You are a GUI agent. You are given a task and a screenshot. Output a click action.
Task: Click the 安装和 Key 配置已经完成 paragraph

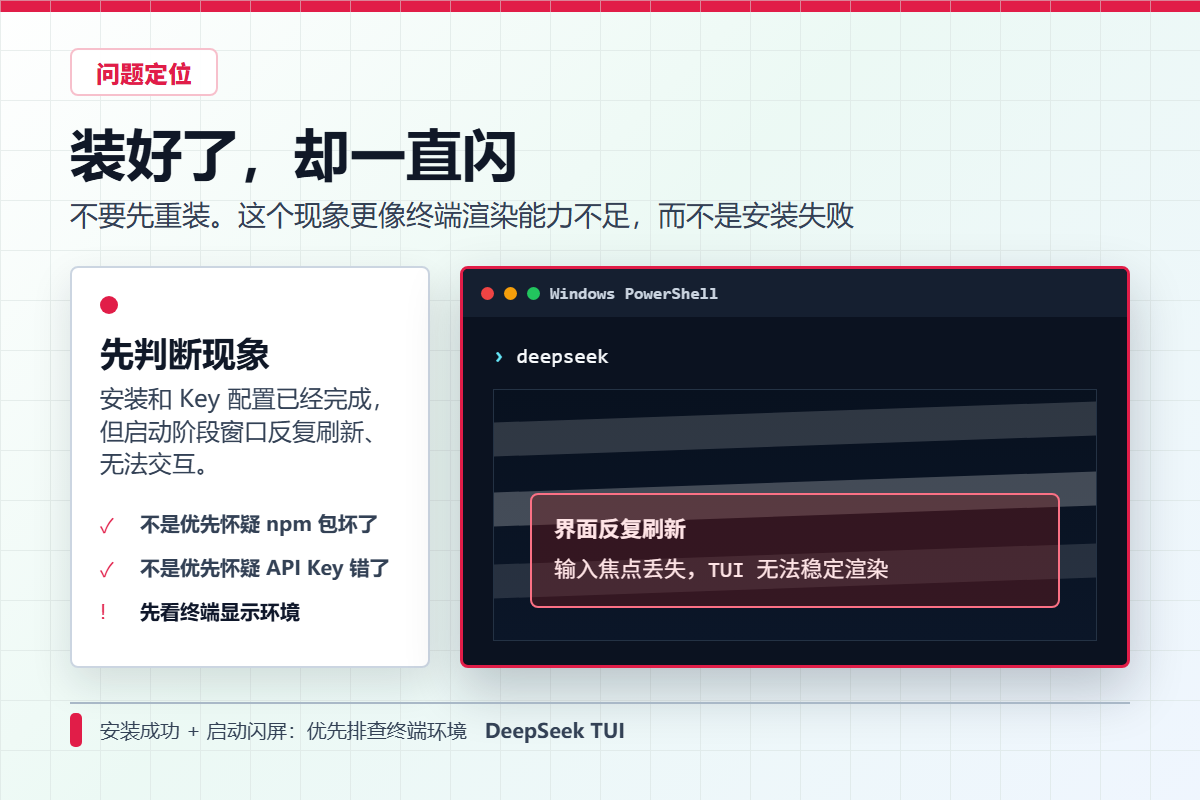click(x=243, y=431)
